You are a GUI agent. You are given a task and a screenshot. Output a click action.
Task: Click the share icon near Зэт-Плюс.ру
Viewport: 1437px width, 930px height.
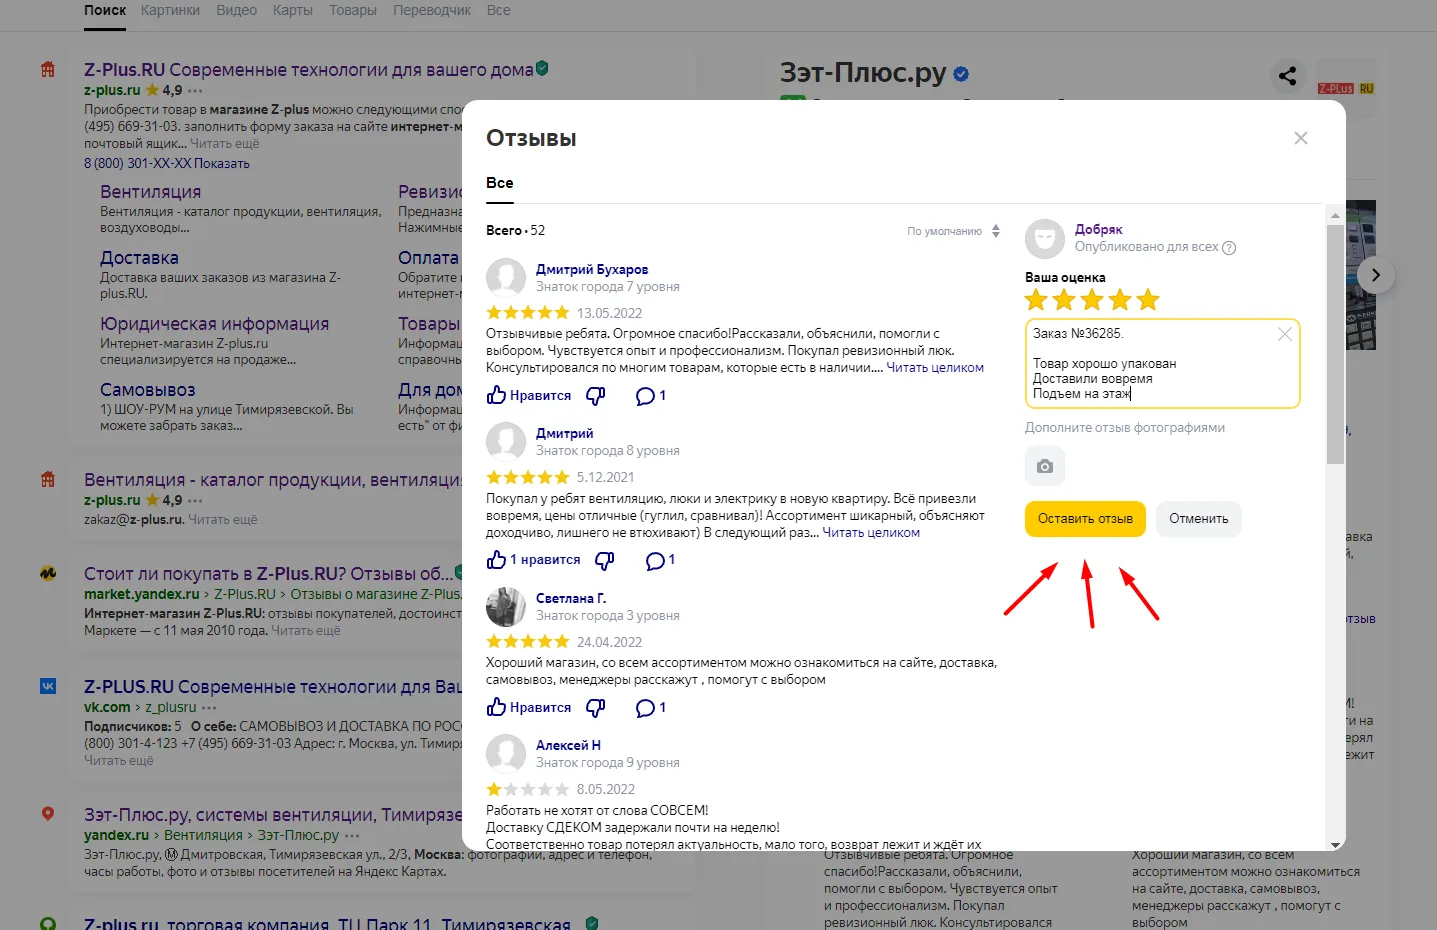point(1288,75)
